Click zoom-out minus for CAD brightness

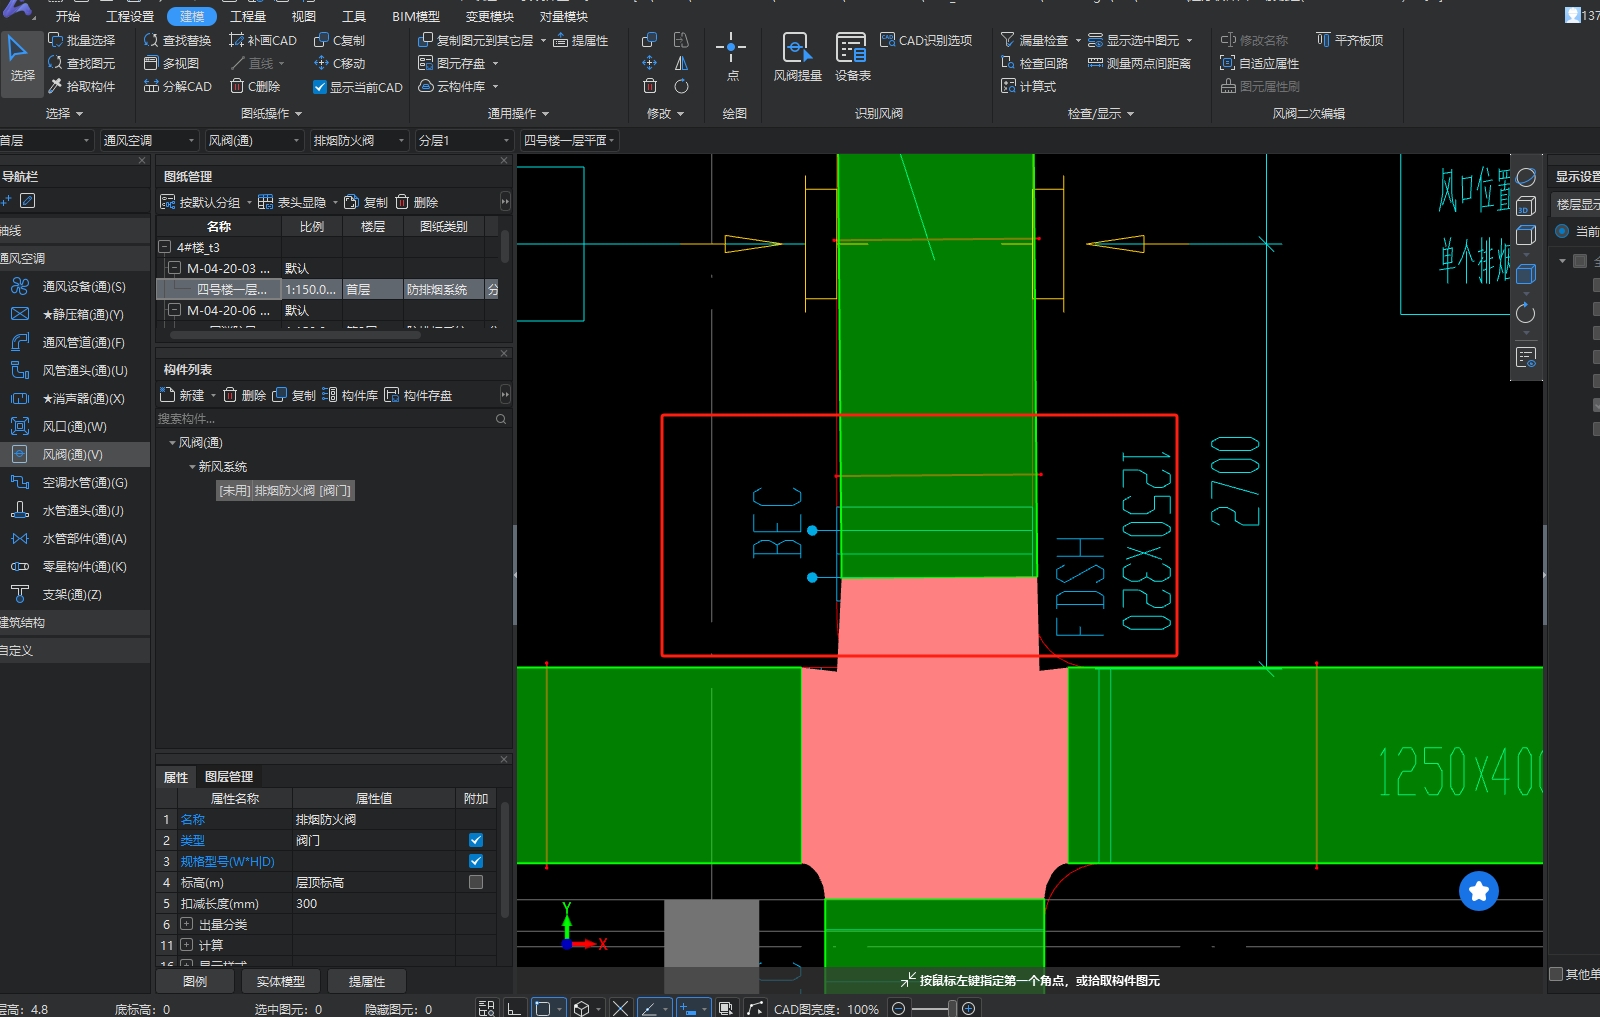(898, 1008)
